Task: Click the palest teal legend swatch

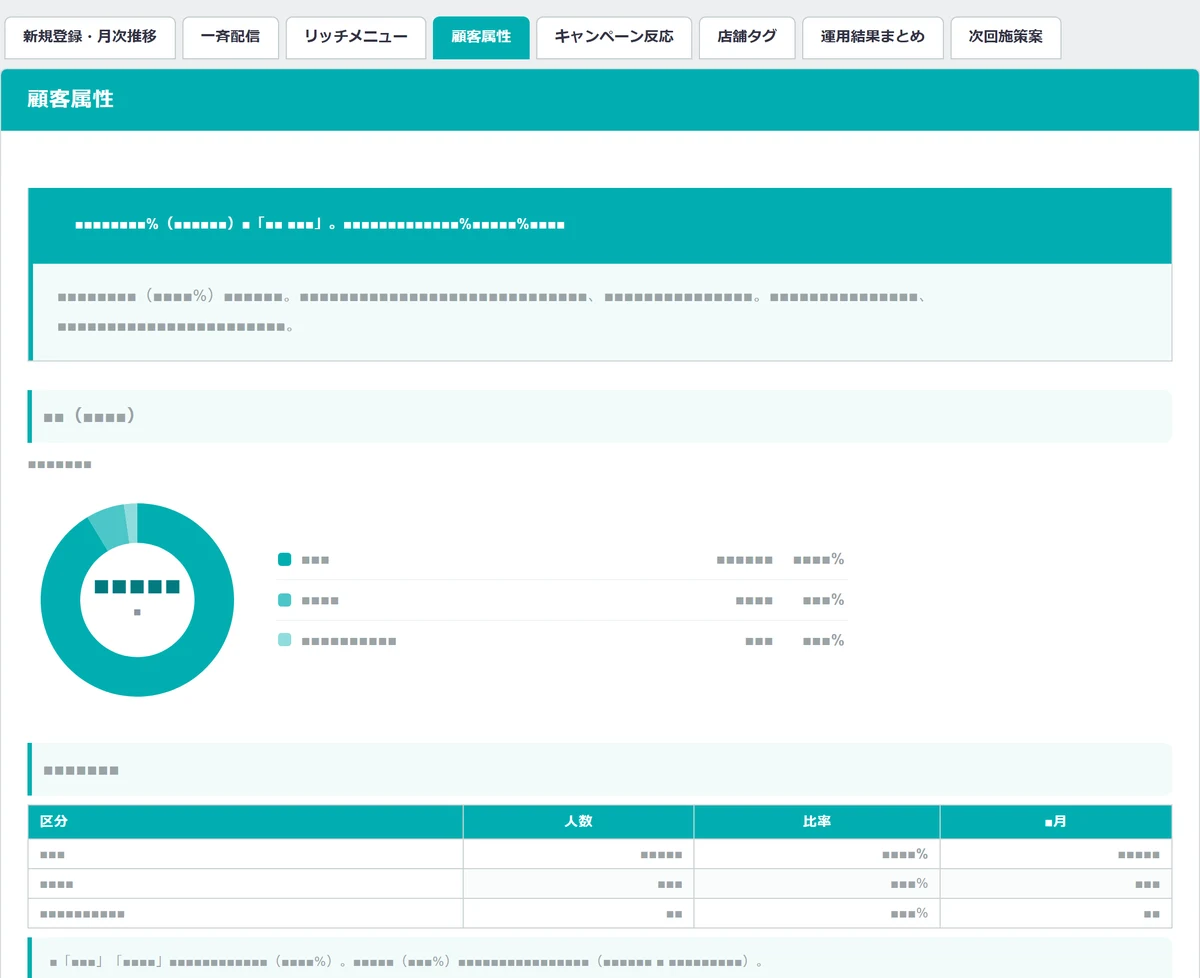Action: pos(285,640)
